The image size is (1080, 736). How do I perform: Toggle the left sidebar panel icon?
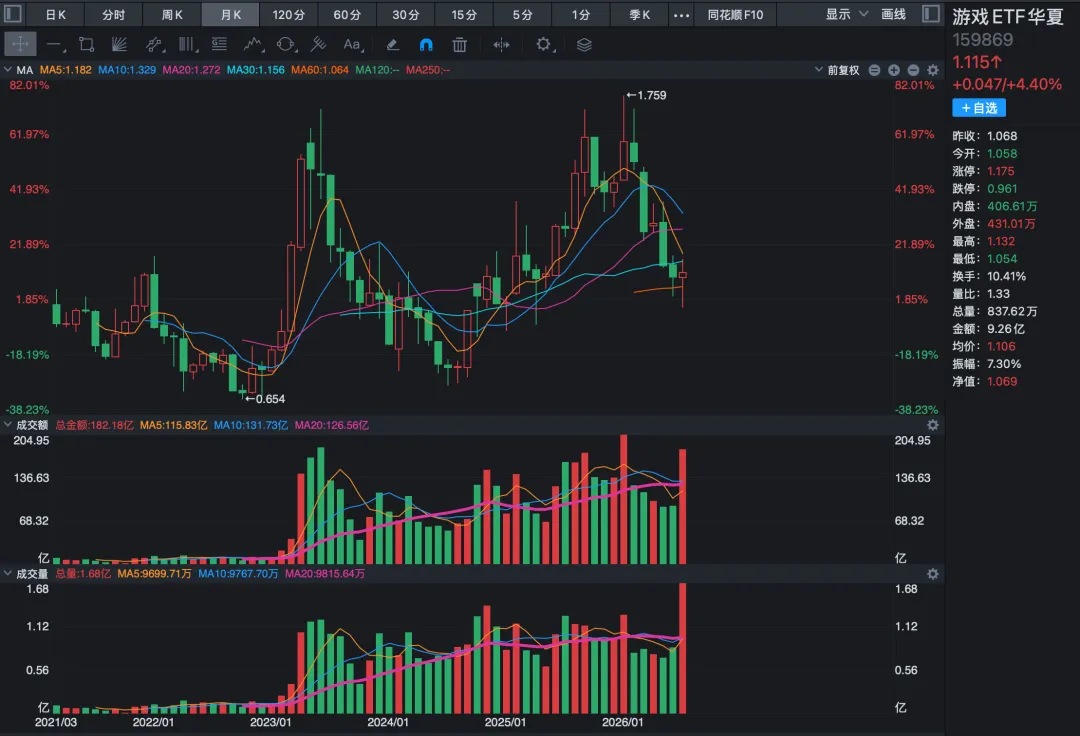point(13,14)
